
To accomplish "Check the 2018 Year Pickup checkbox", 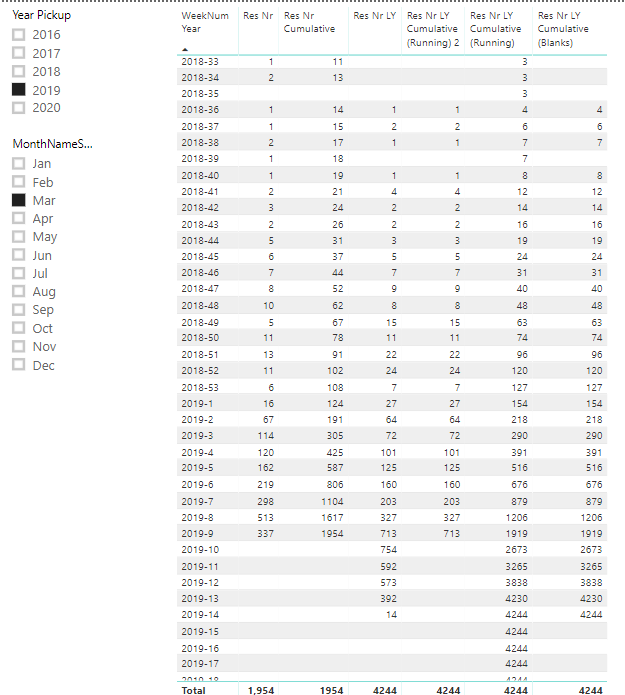I will [19, 71].
